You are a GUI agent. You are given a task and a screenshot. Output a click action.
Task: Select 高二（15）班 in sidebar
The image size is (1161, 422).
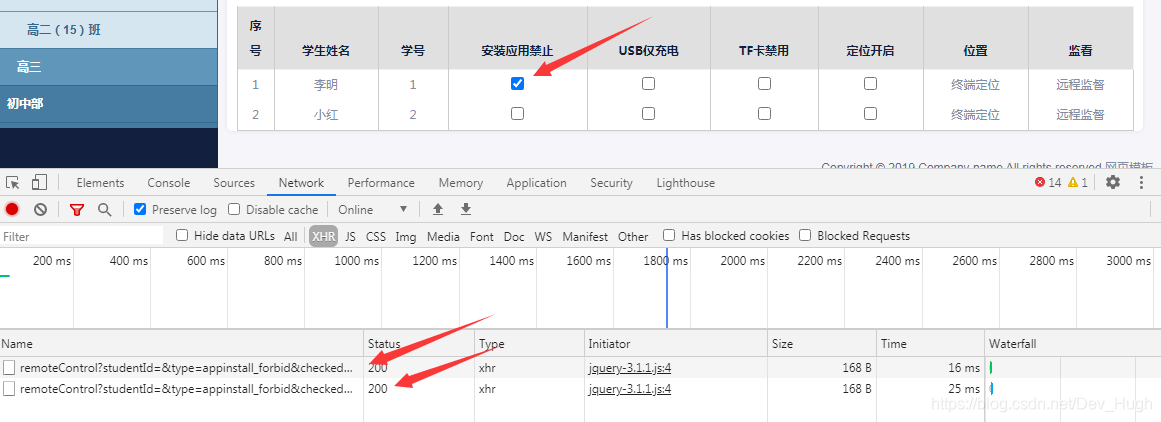coord(109,30)
